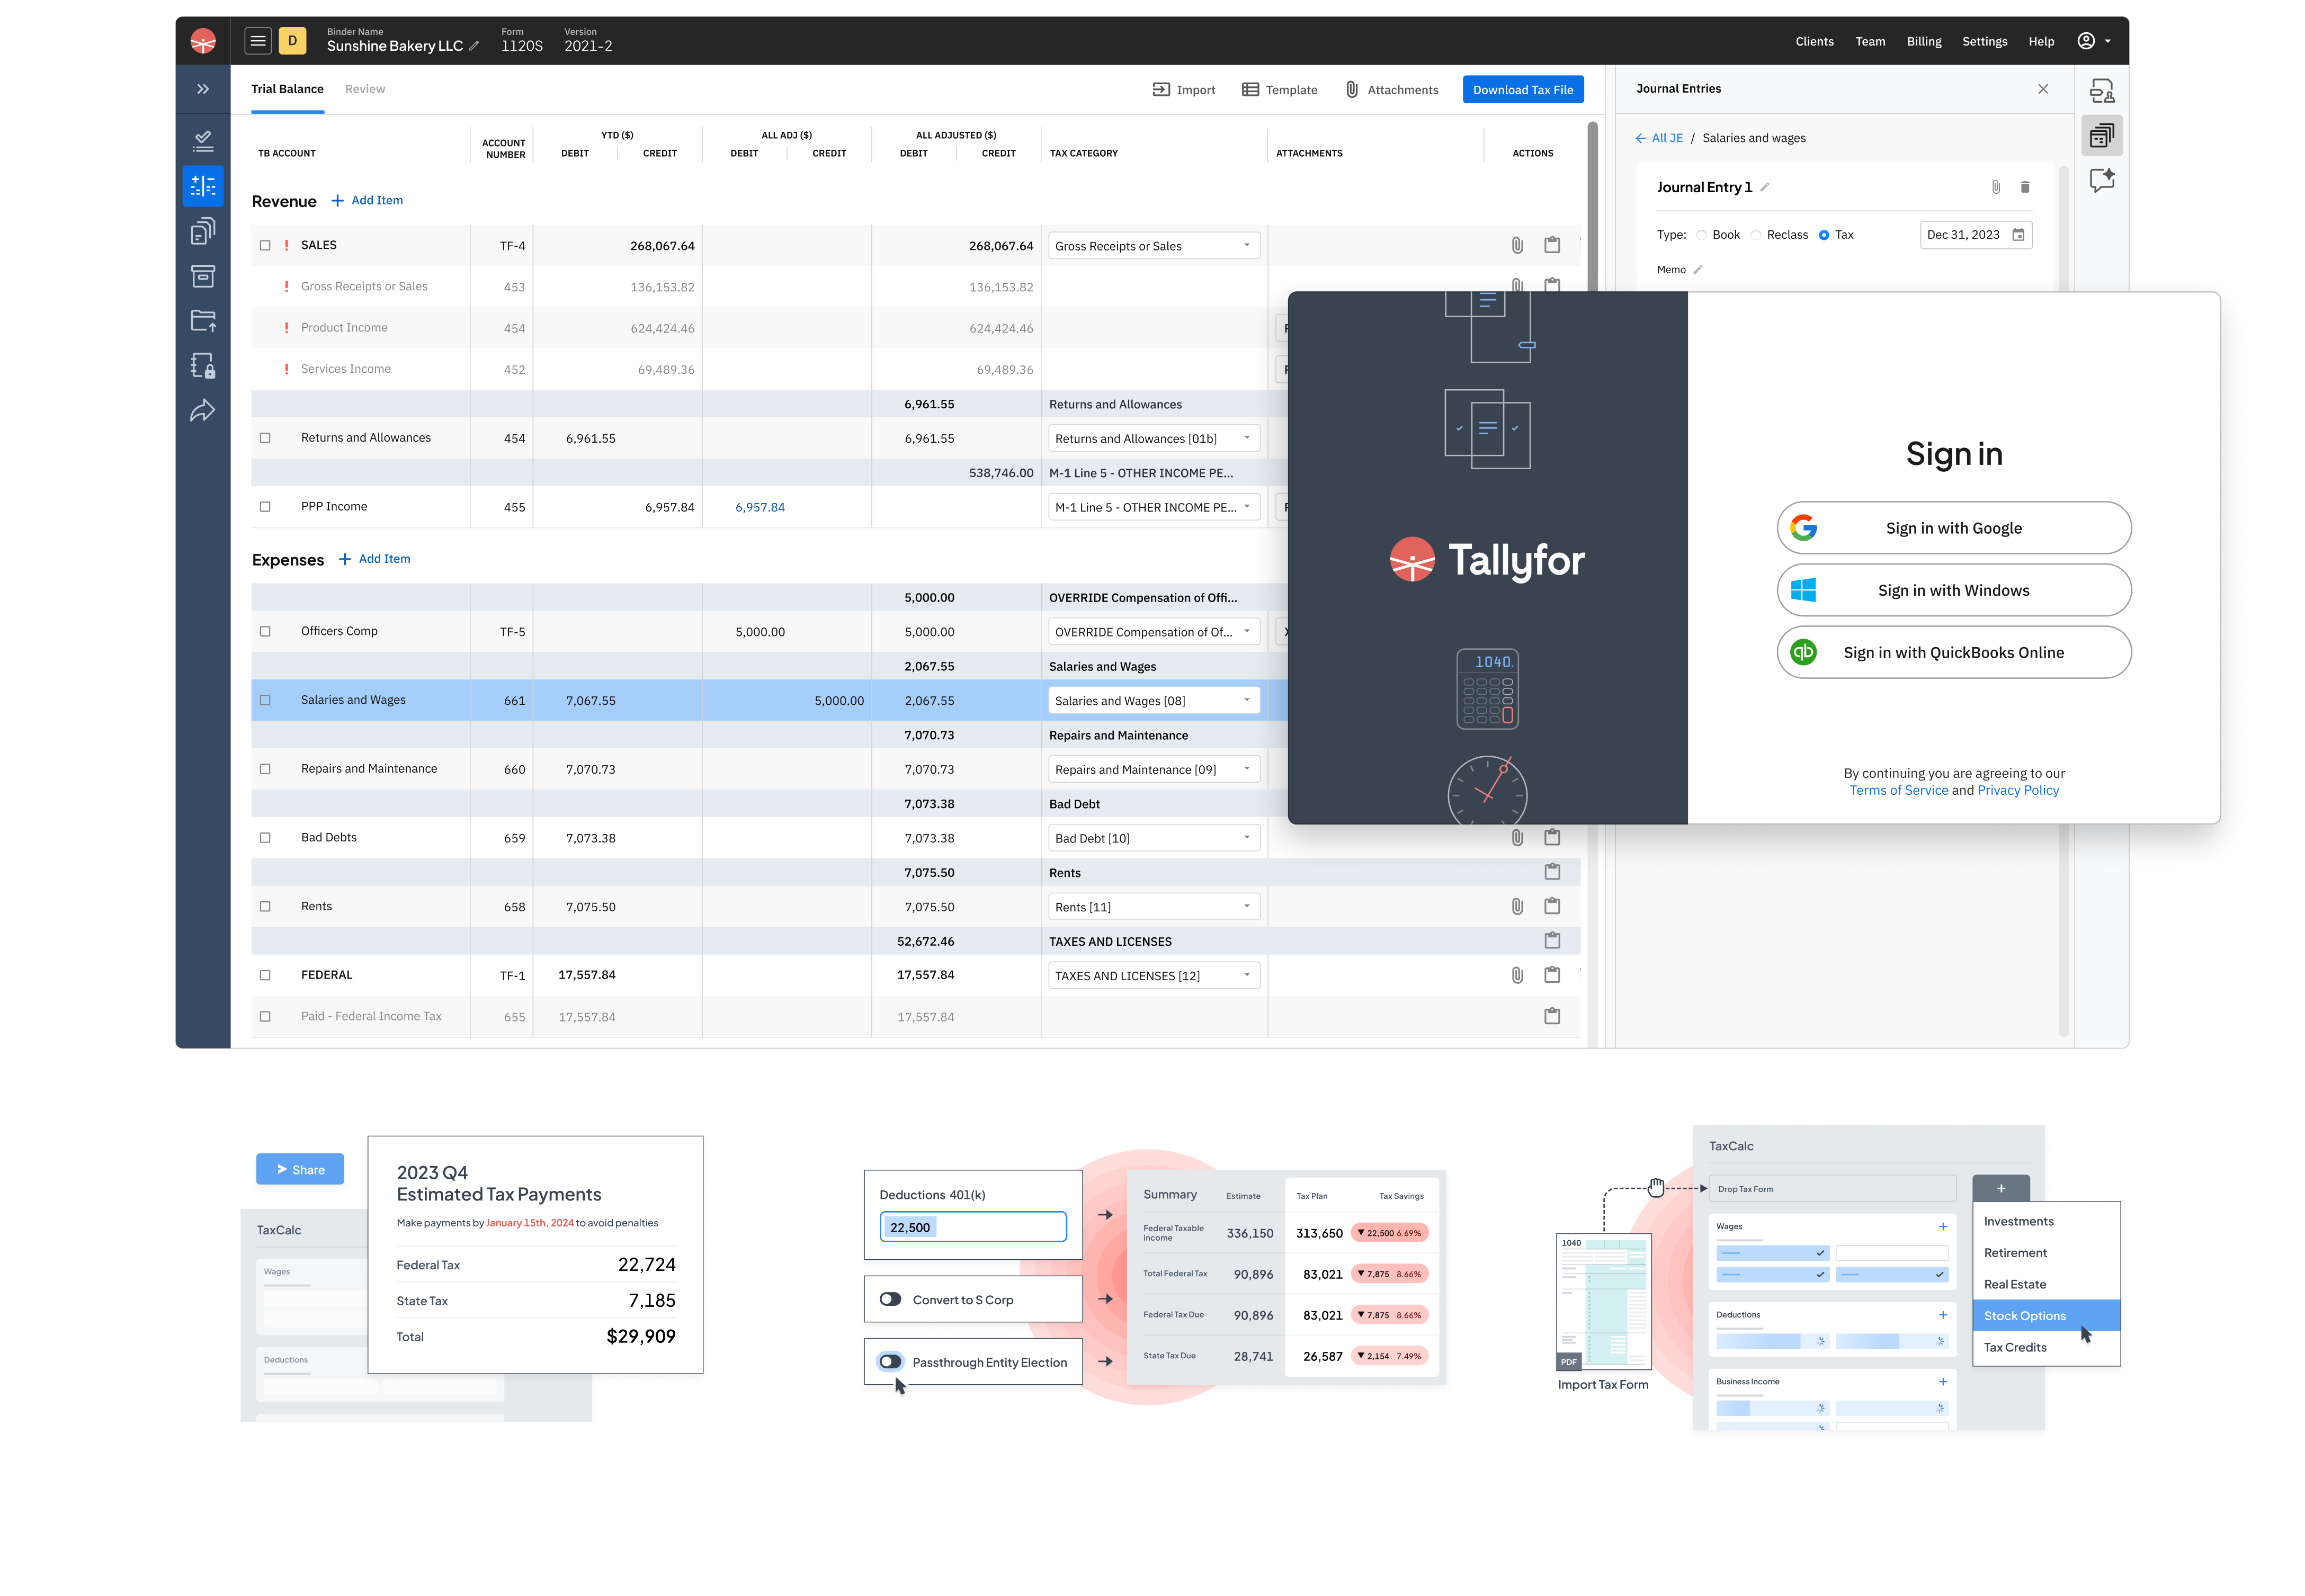Rename Journal Entry 1 with its pencil icon
This screenshot has height=1596, width=2305.
tap(1765, 187)
